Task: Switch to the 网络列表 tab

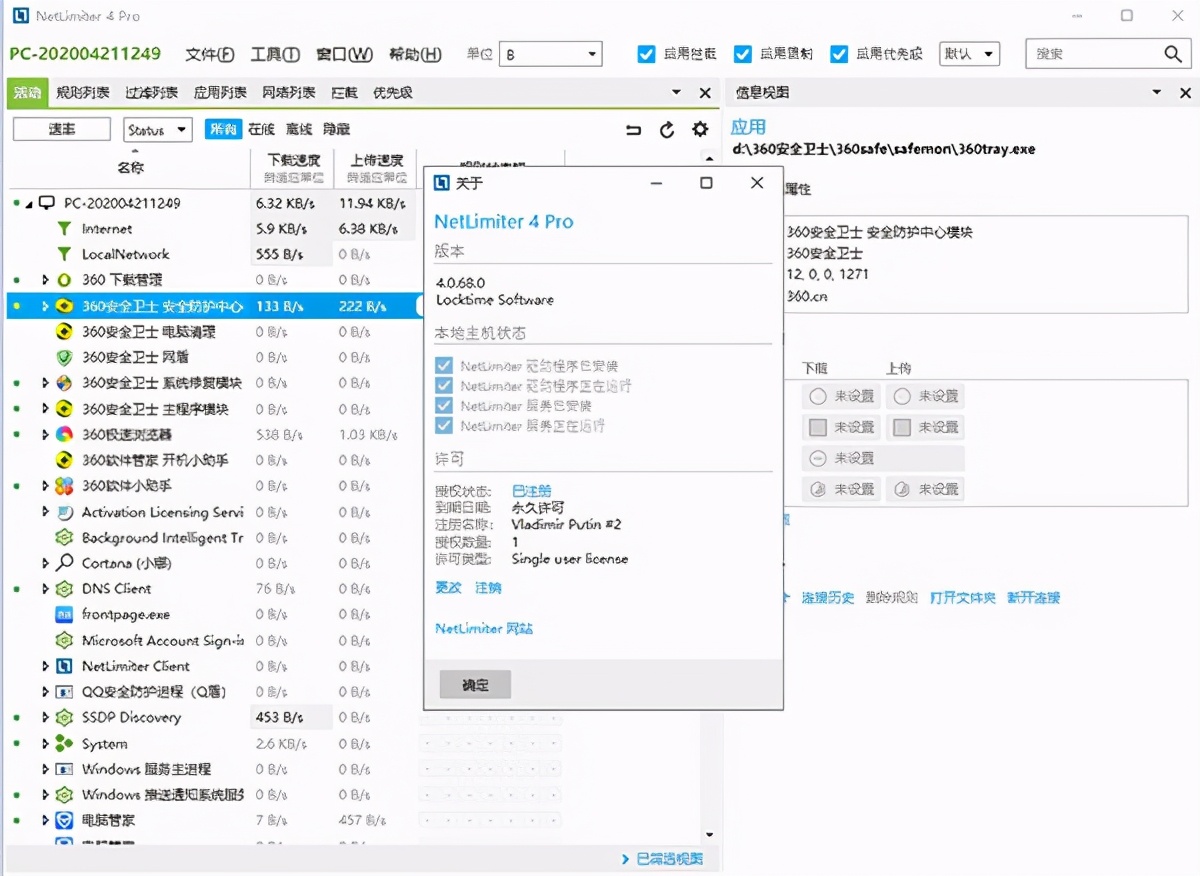Action: (x=289, y=93)
